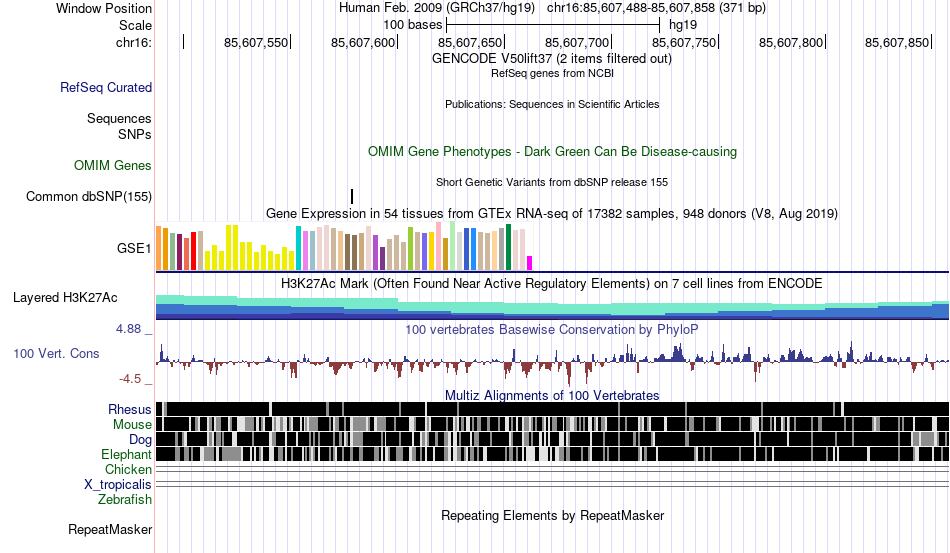Open the OMIM Genes track label
The width and height of the screenshot is (950, 553).
(x=113, y=165)
